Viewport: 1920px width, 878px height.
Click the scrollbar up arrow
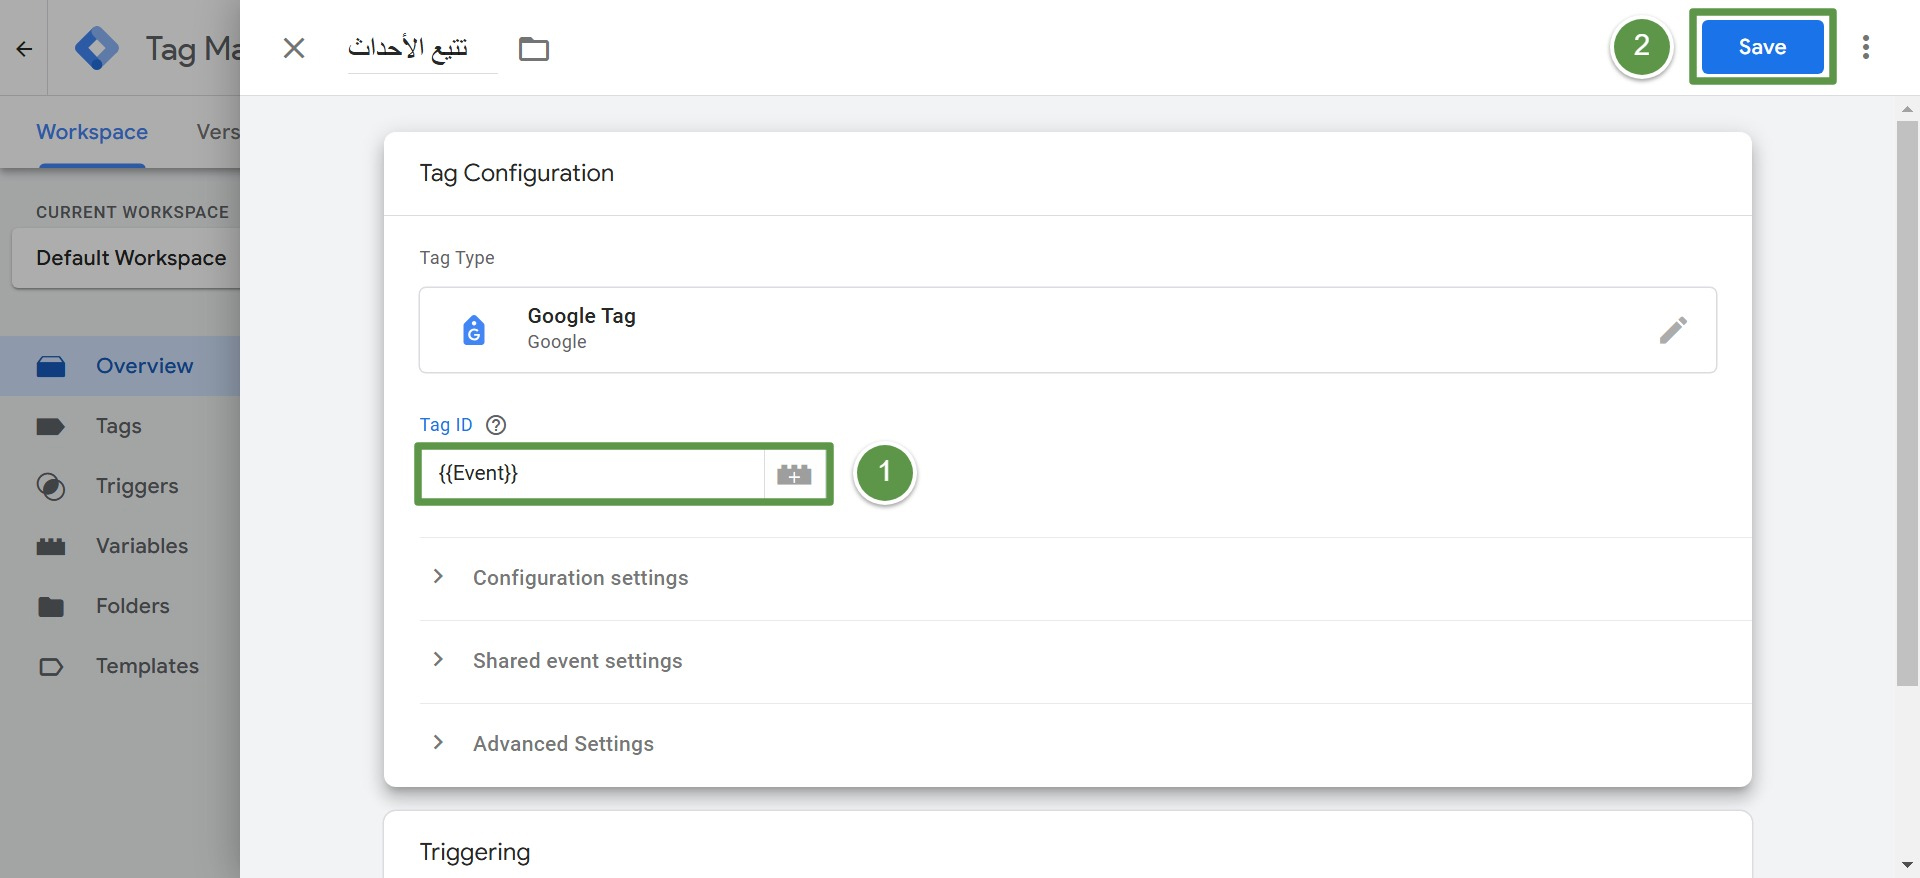point(1907,108)
